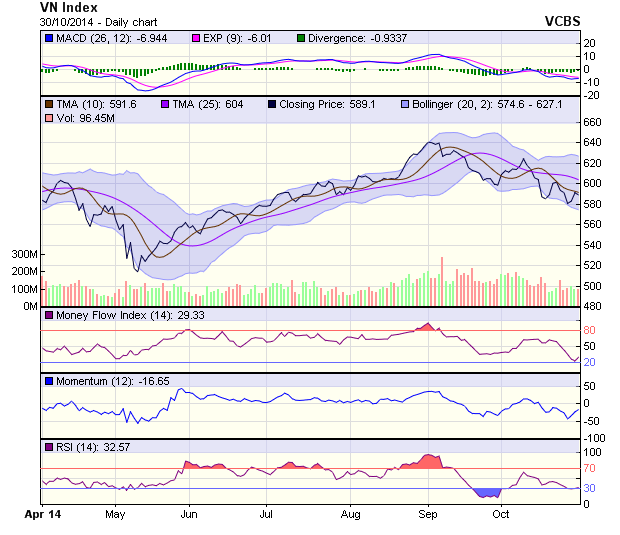Select the brown TMA (10) legend marker
620x535 pixels.
click(x=48, y=104)
